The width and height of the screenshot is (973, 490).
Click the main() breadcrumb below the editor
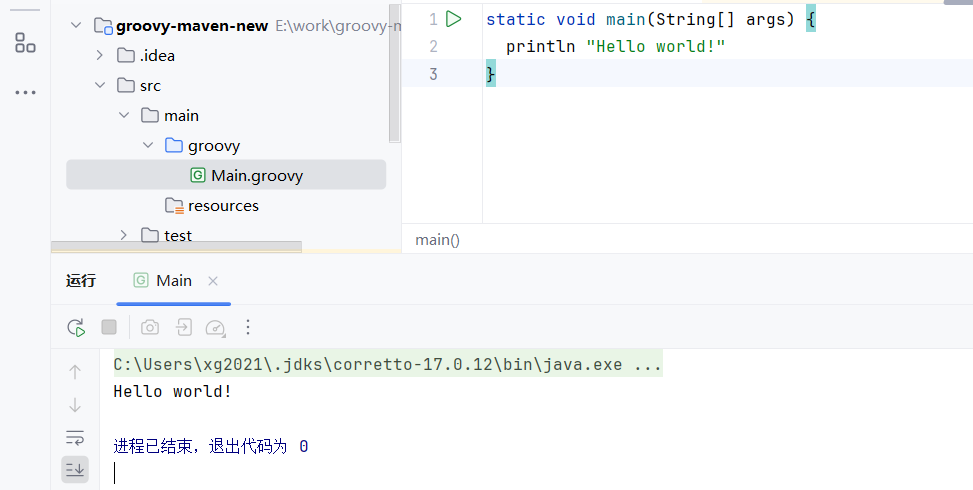(438, 240)
